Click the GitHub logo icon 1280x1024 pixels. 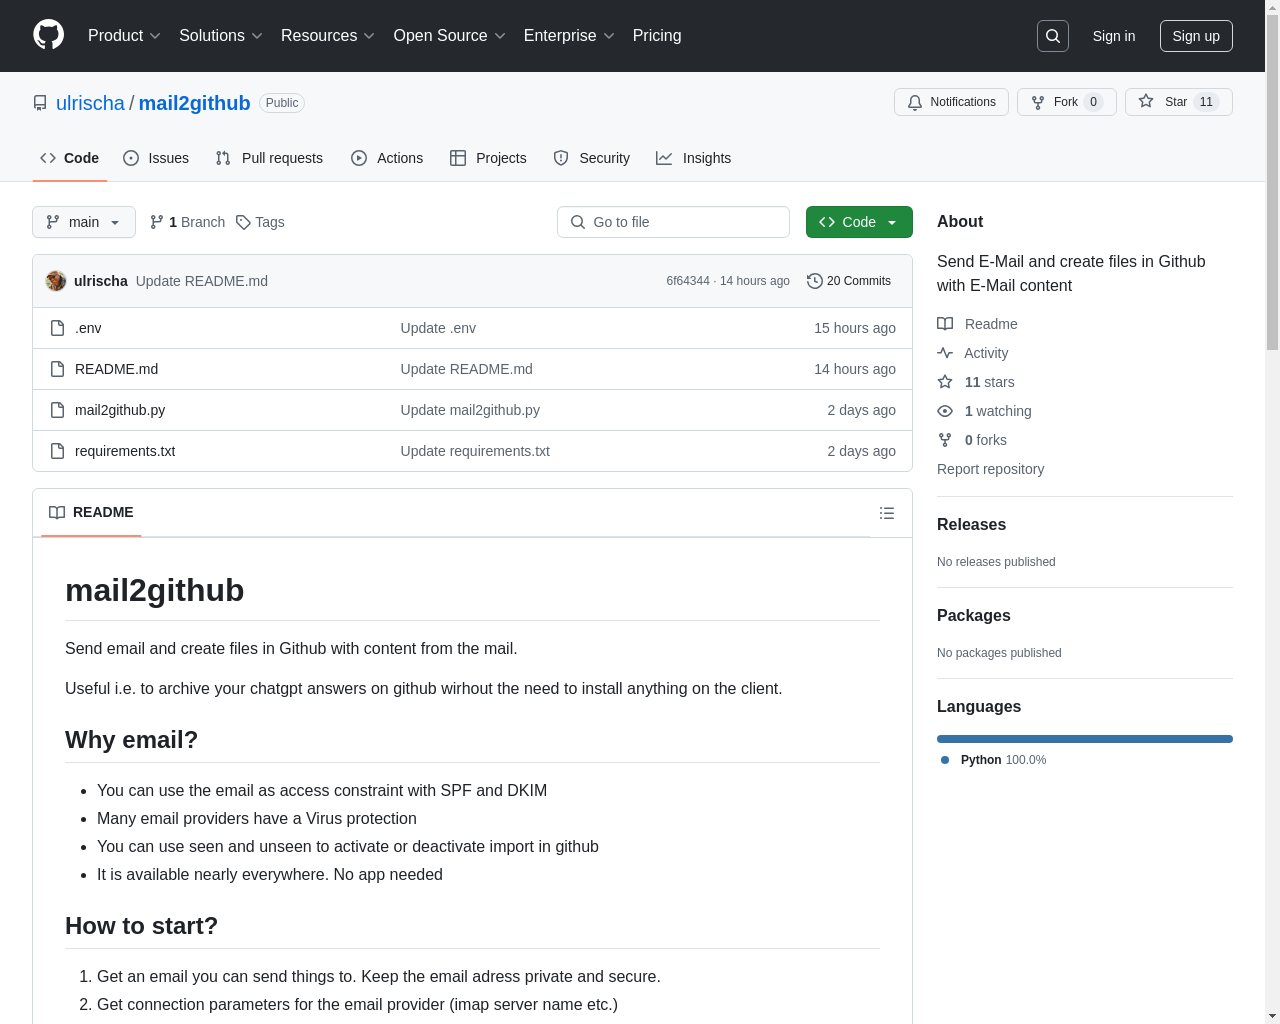(x=49, y=35)
